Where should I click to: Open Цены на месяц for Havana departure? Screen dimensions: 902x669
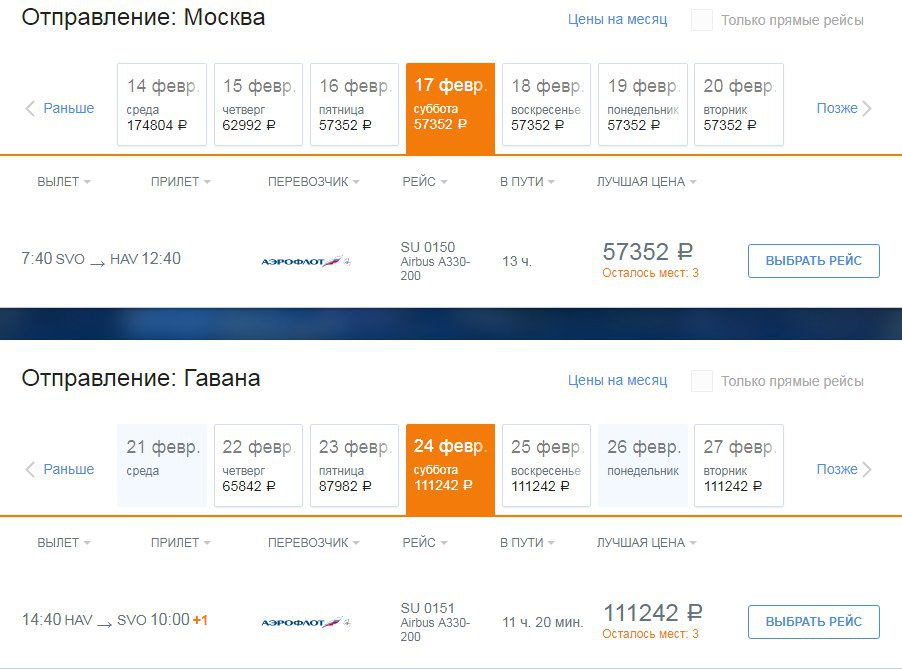pyautogui.click(x=617, y=380)
